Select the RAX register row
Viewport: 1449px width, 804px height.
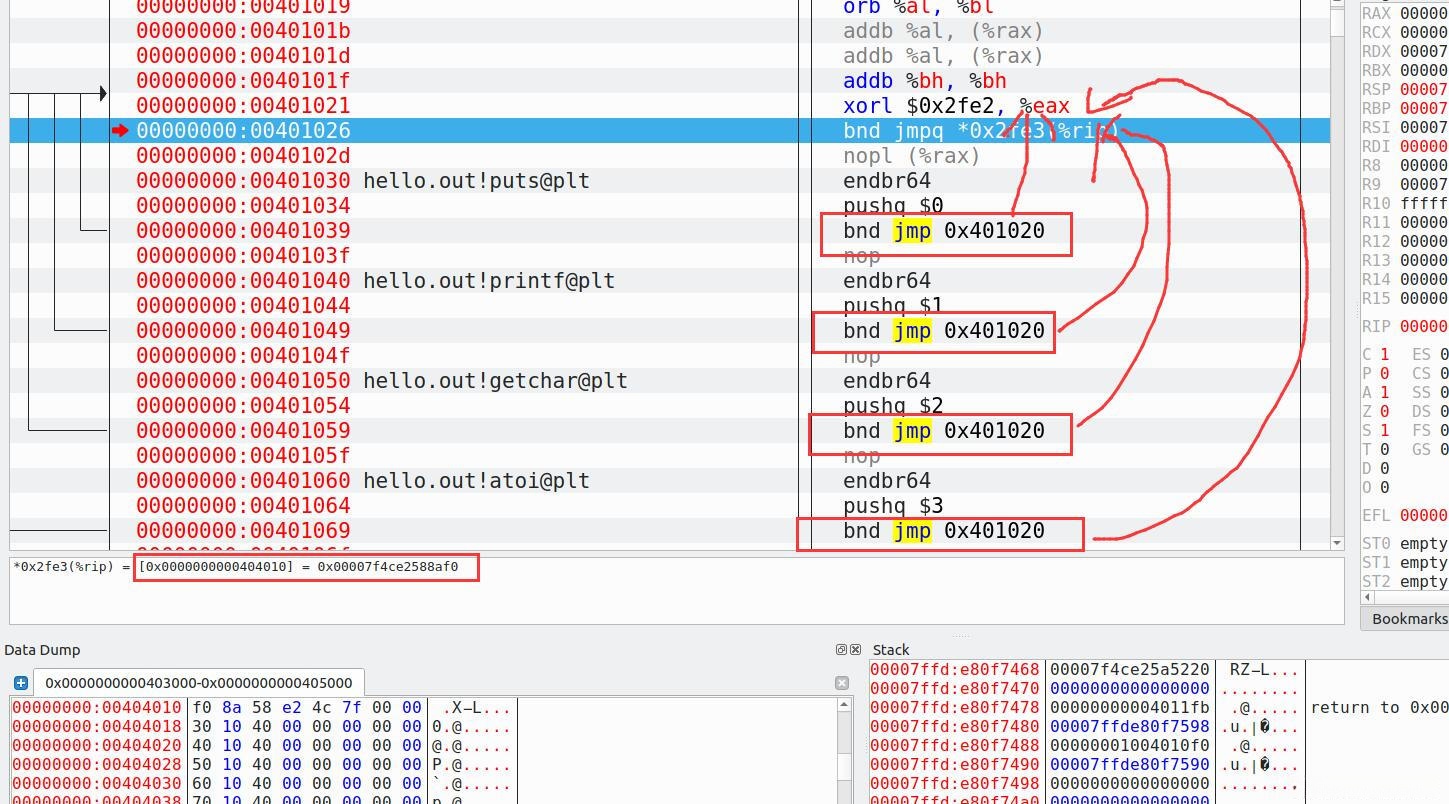pyautogui.click(x=1405, y=13)
